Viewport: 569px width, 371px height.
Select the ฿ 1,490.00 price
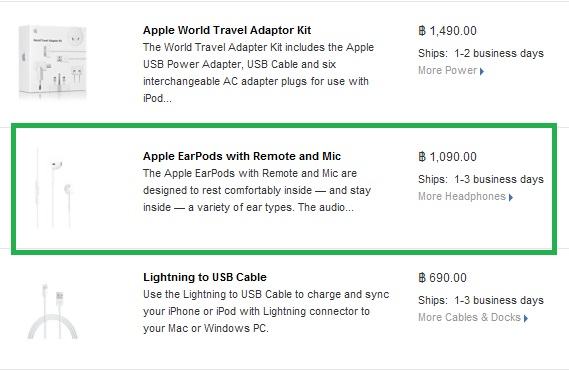447,31
